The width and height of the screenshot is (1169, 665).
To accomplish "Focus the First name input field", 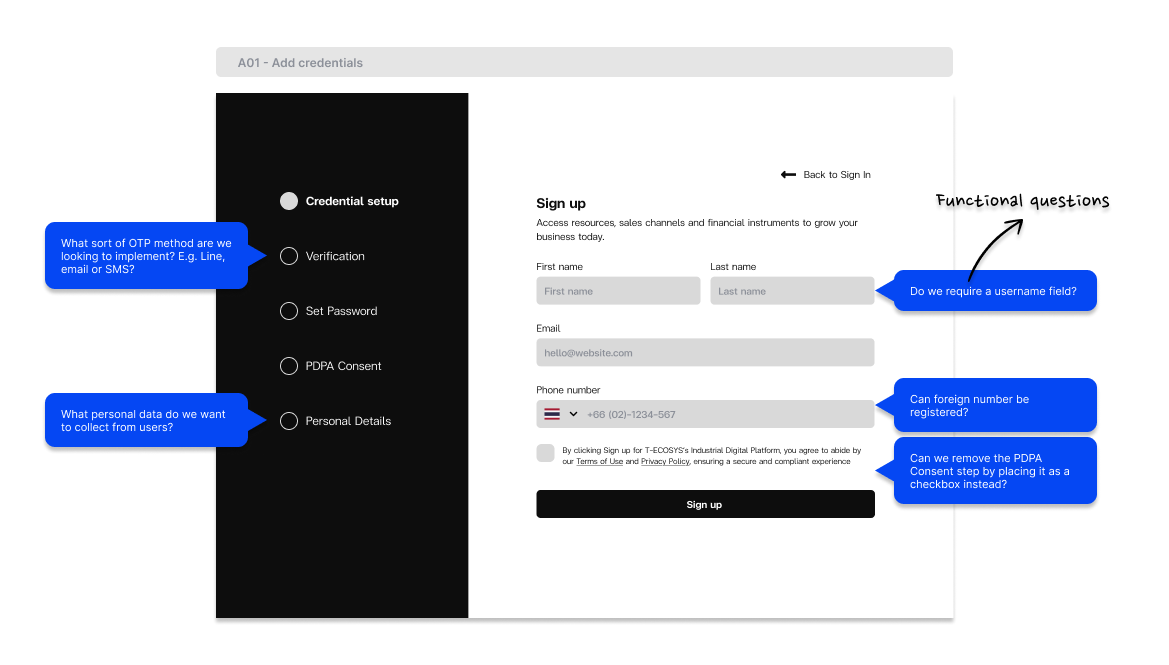I will coord(618,291).
